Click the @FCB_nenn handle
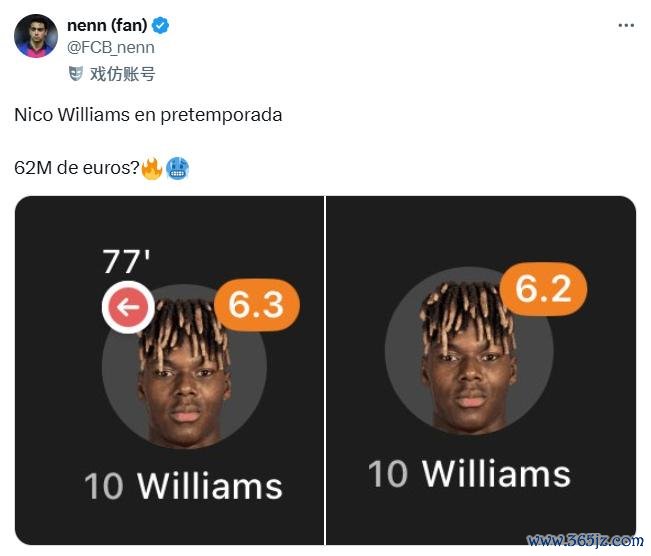 [x=110, y=48]
